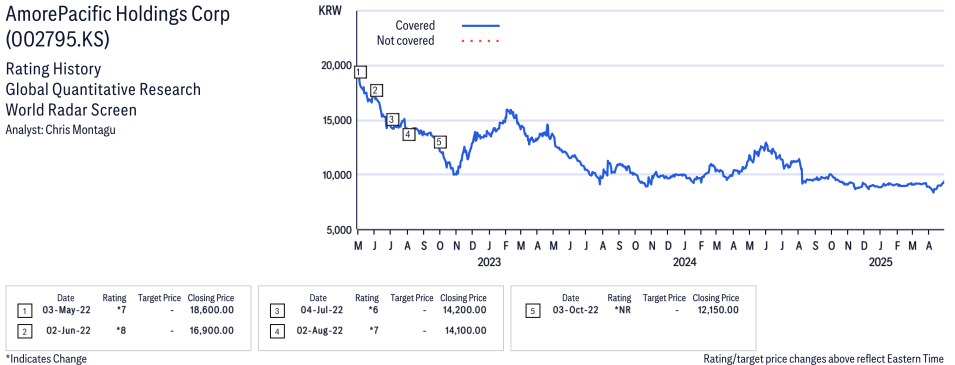Click the *8 rating value
The image size is (955, 365).
tap(121, 331)
